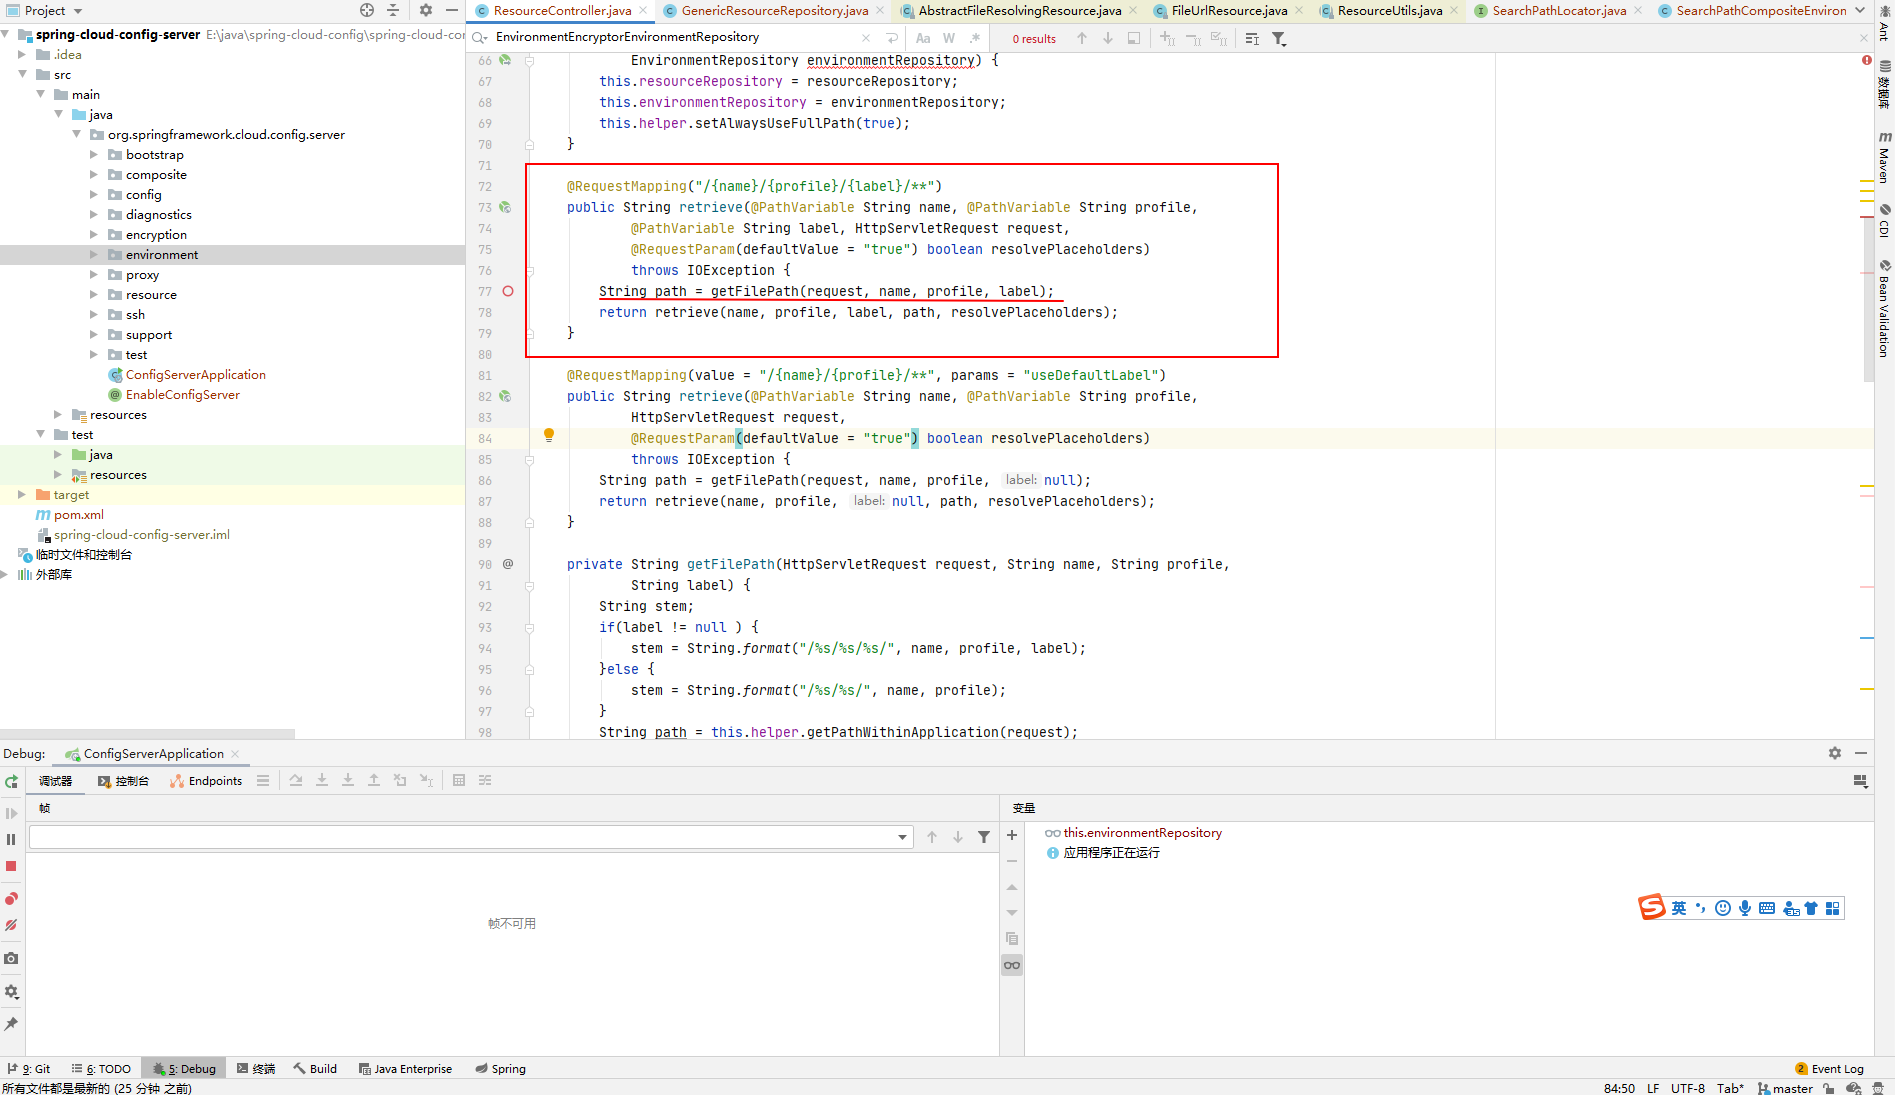Open the Maven tool window

1884,158
